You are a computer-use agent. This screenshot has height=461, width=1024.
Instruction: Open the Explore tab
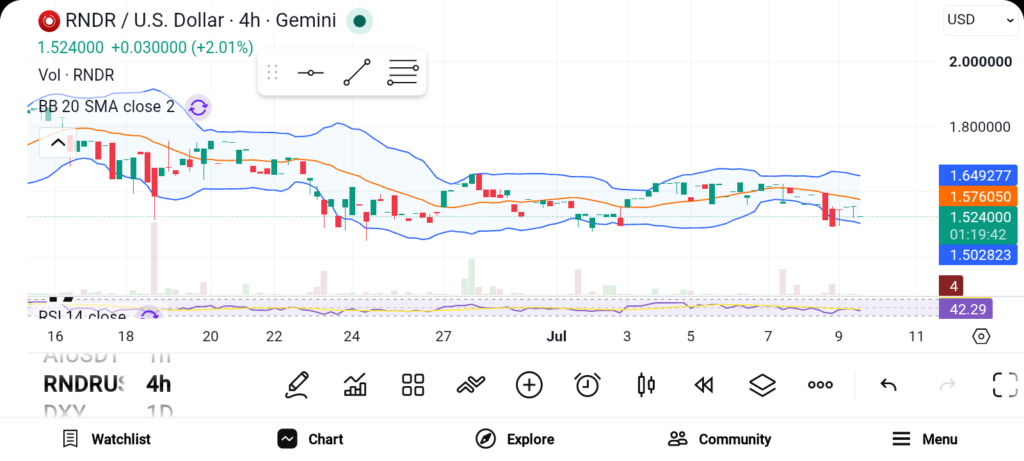pyautogui.click(x=515, y=439)
